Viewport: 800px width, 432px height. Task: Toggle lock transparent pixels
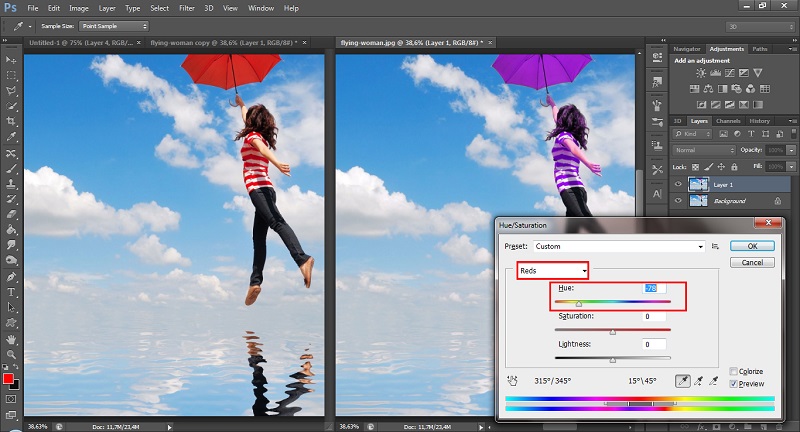point(695,167)
